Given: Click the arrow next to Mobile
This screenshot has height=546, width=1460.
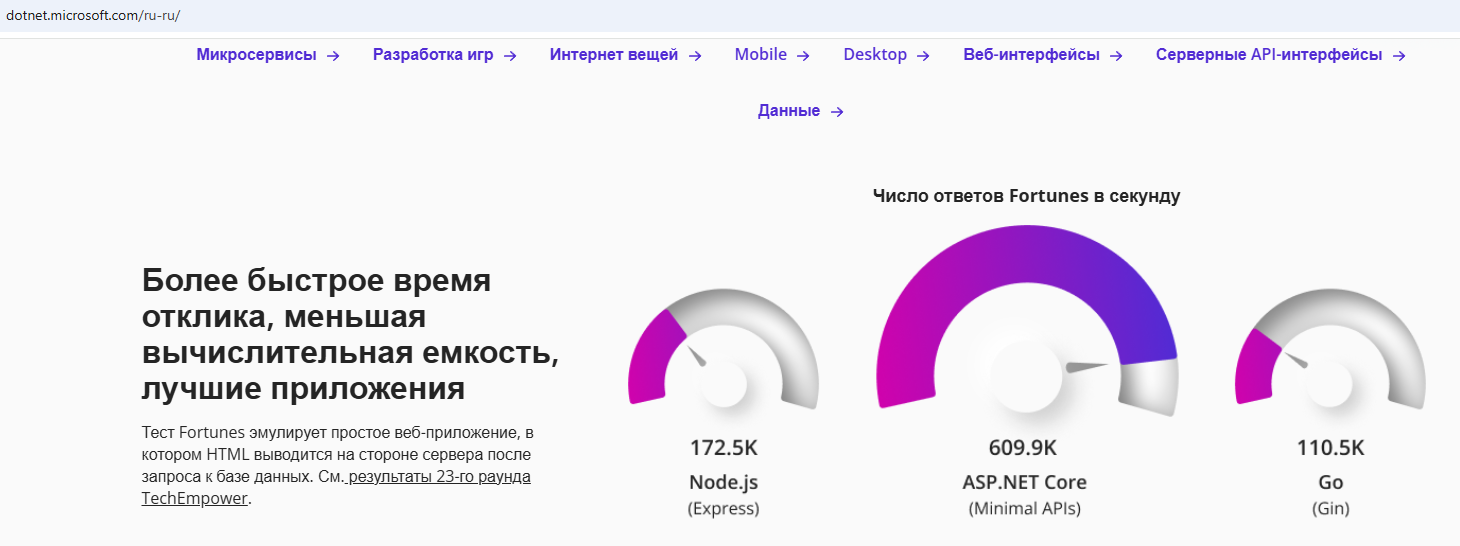Looking at the screenshot, I should click(803, 56).
